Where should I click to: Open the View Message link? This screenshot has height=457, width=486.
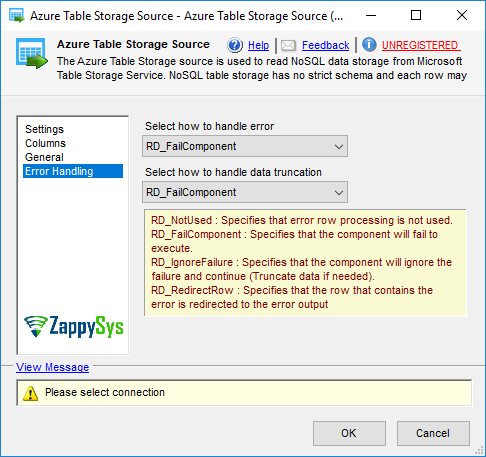tap(52, 367)
